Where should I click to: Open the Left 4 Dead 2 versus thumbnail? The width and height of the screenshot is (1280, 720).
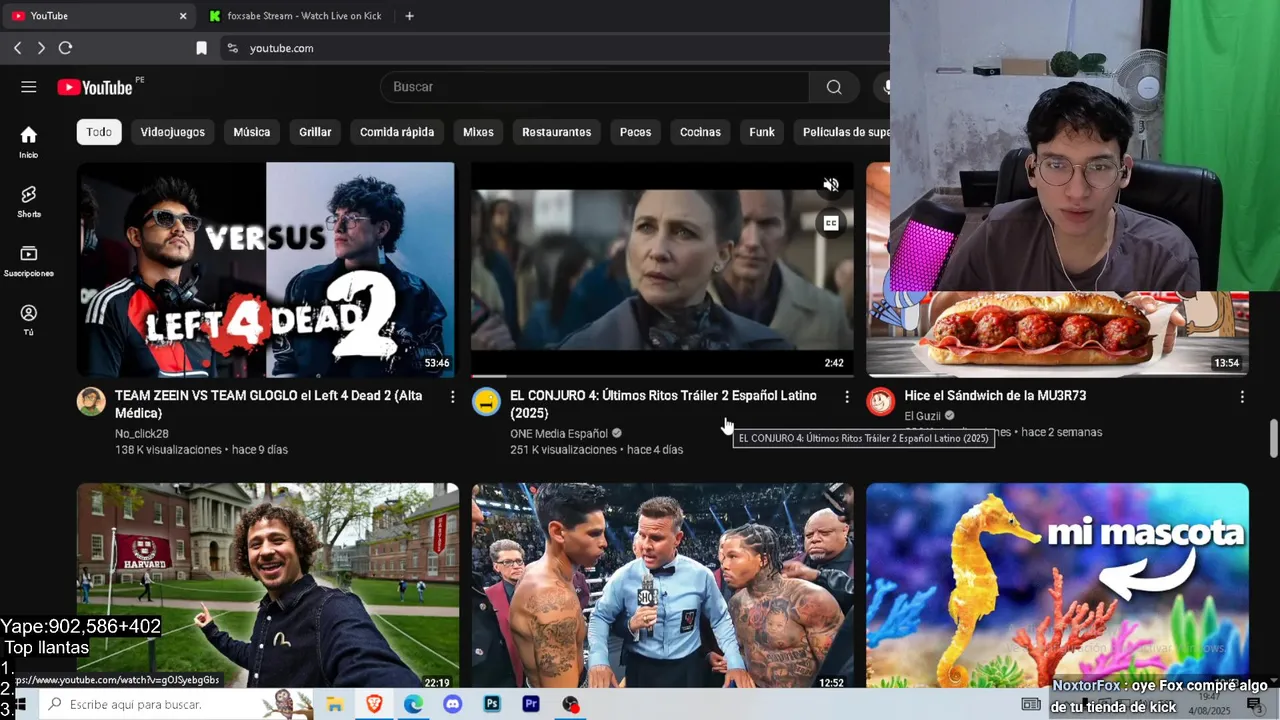pyautogui.click(x=266, y=270)
